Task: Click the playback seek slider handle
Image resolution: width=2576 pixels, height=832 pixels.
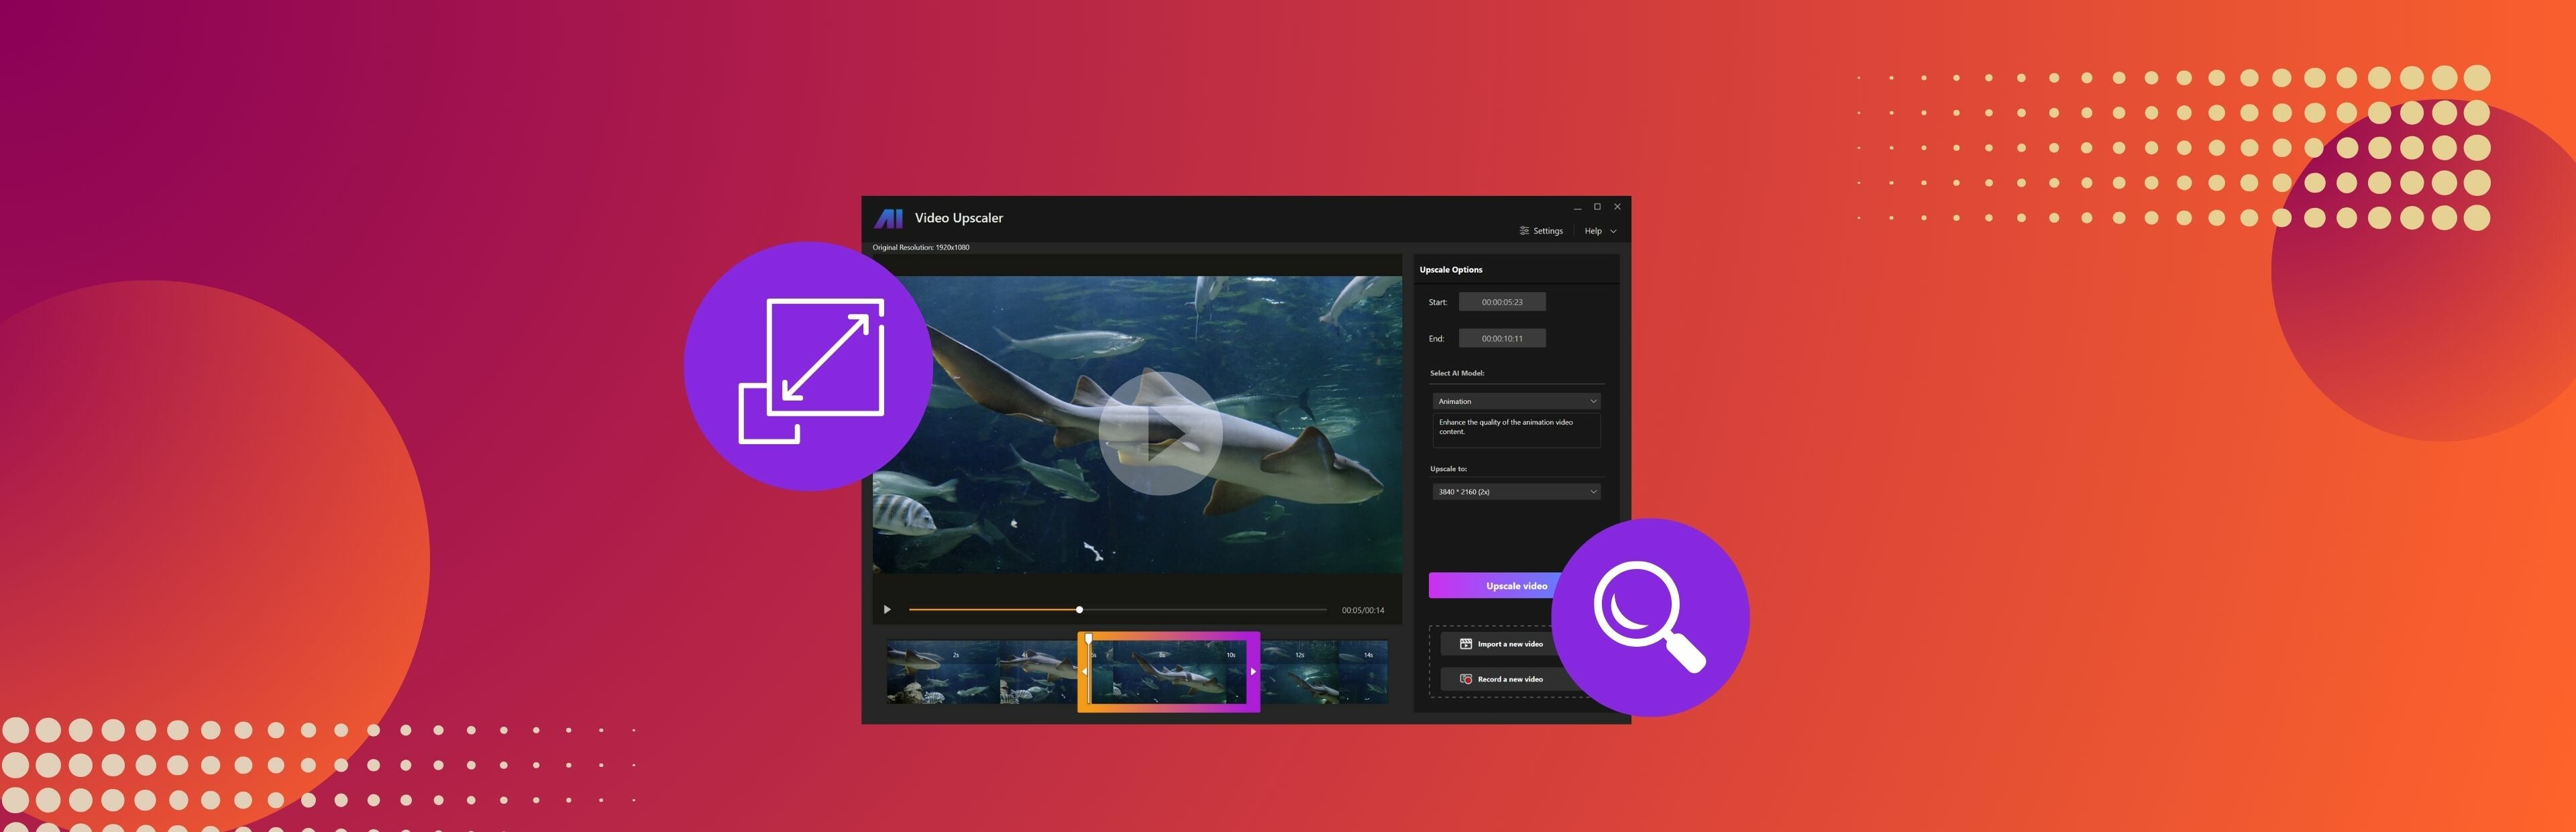Action: click(1079, 610)
